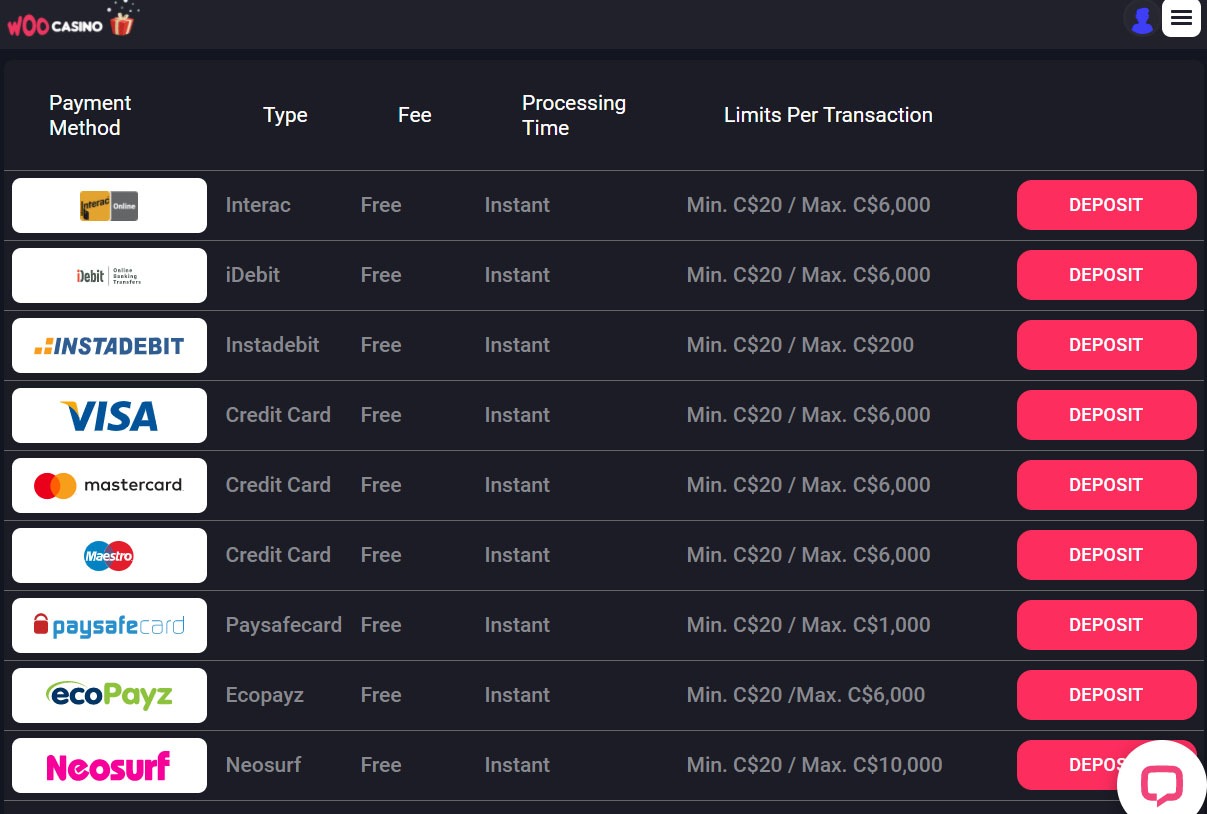This screenshot has height=814, width=1207.
Task: Click the ecoPayz logo tile
Action: point(109,696)
